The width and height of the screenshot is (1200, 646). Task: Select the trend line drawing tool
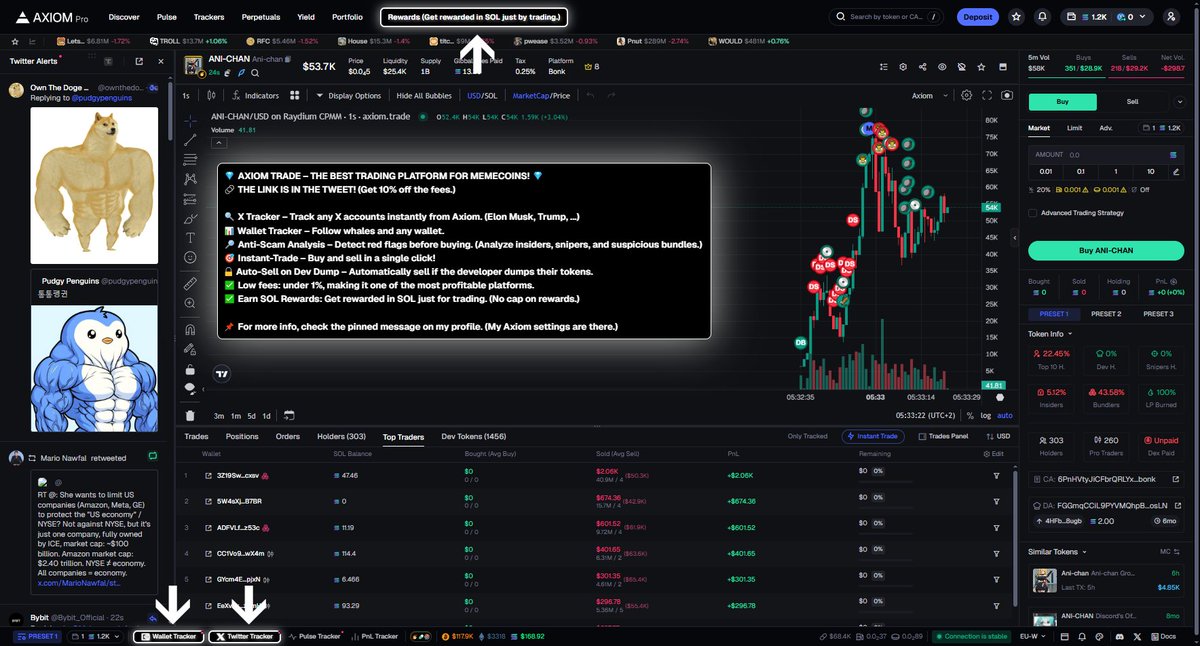pos(190,139)
